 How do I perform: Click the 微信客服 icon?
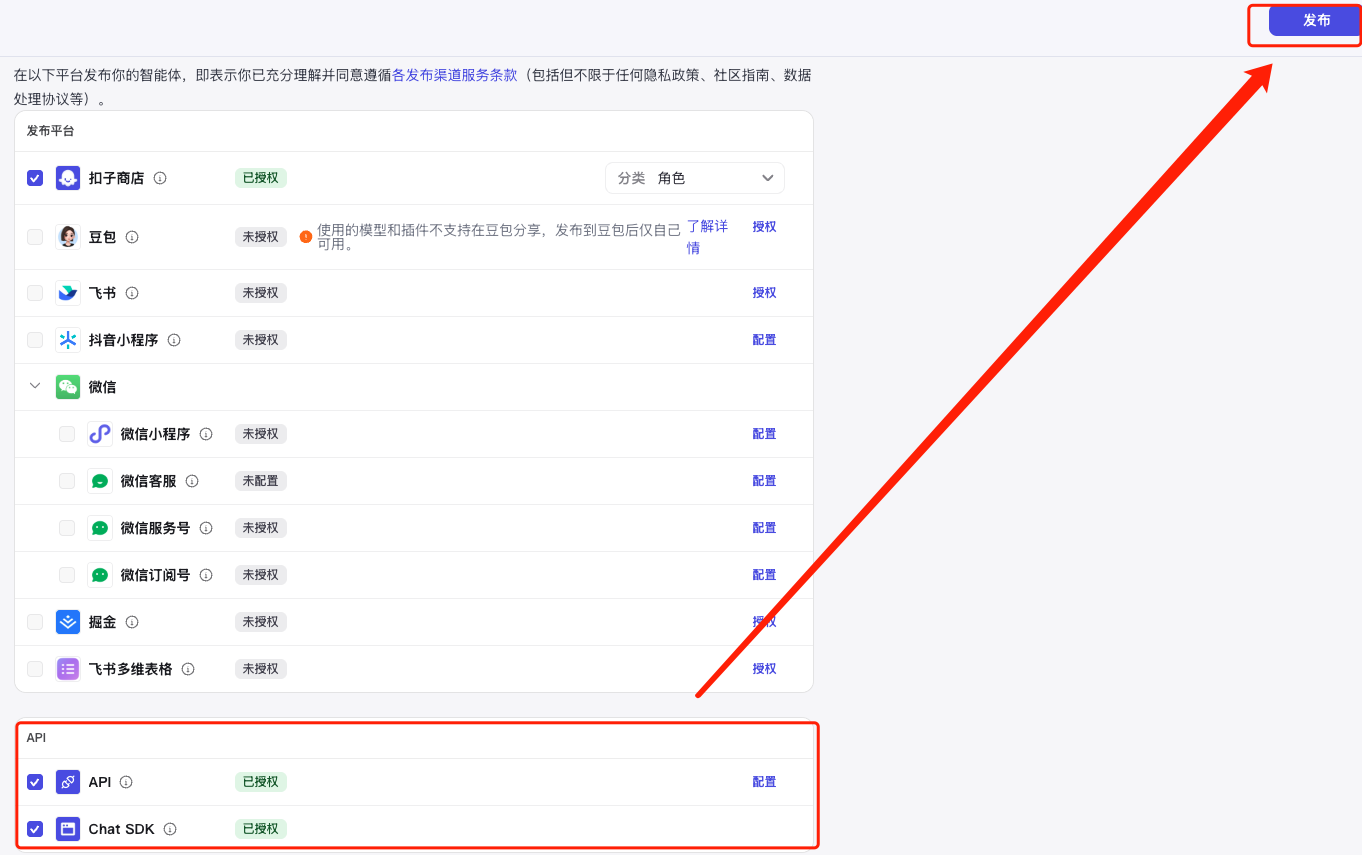click(100, 481)
